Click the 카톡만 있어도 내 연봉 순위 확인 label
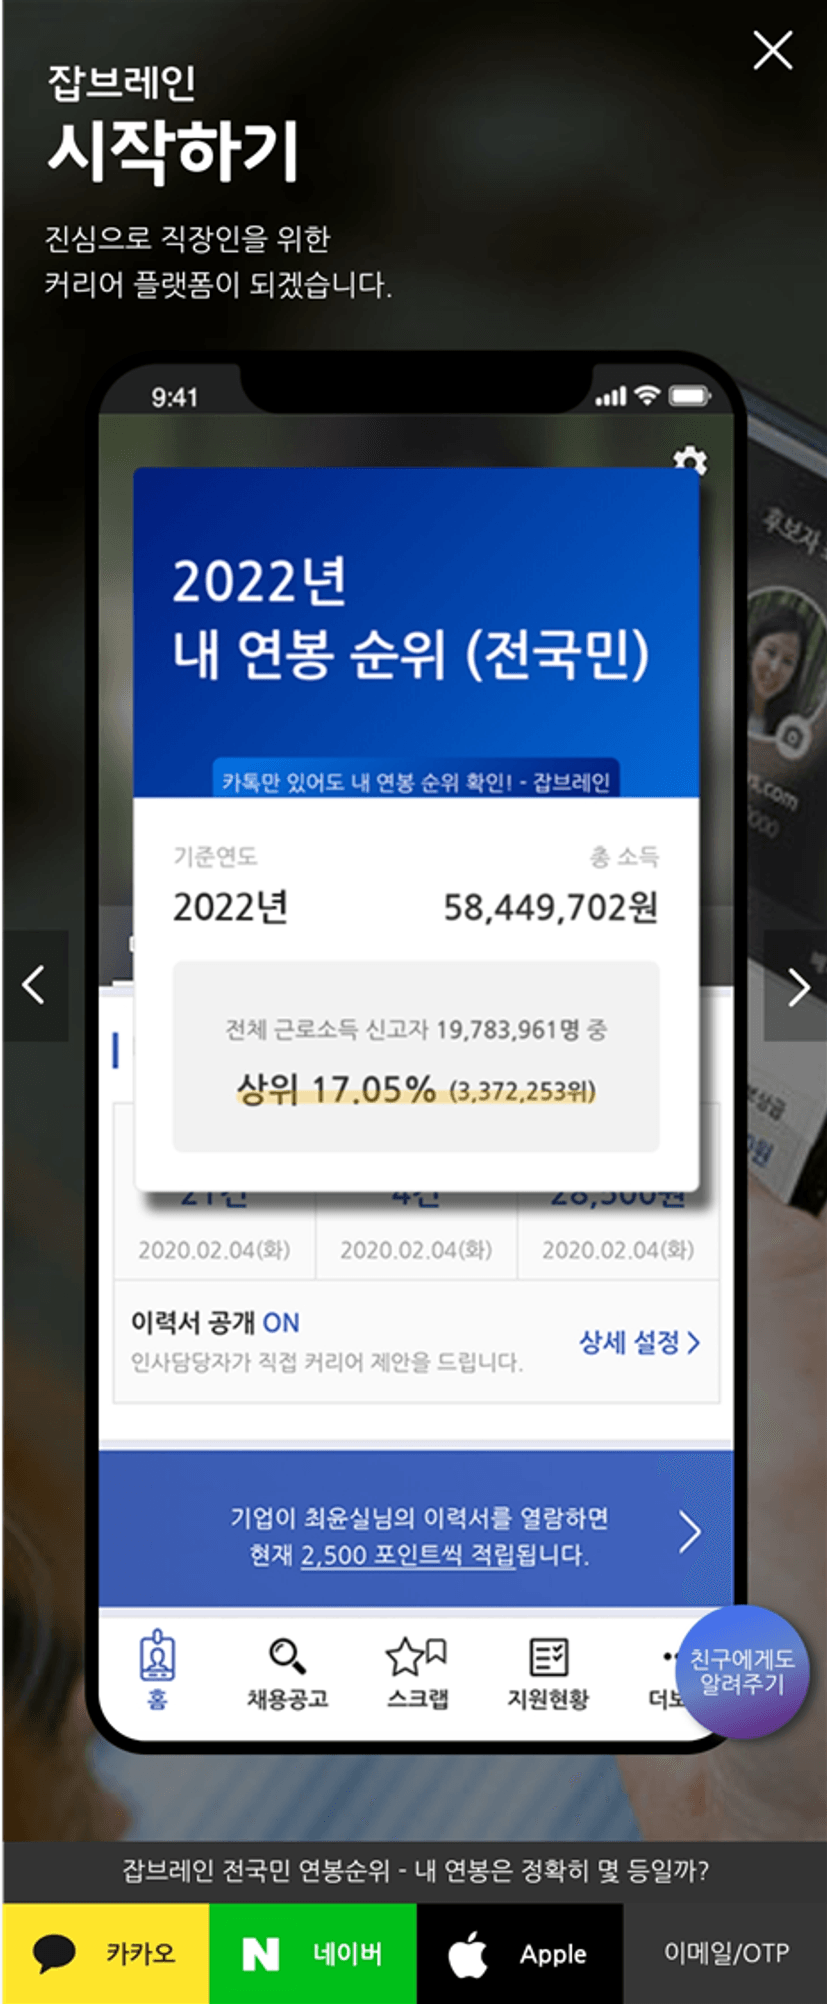Image resolution: width=827 pixels, height=2004 pixels. [416, 781]
